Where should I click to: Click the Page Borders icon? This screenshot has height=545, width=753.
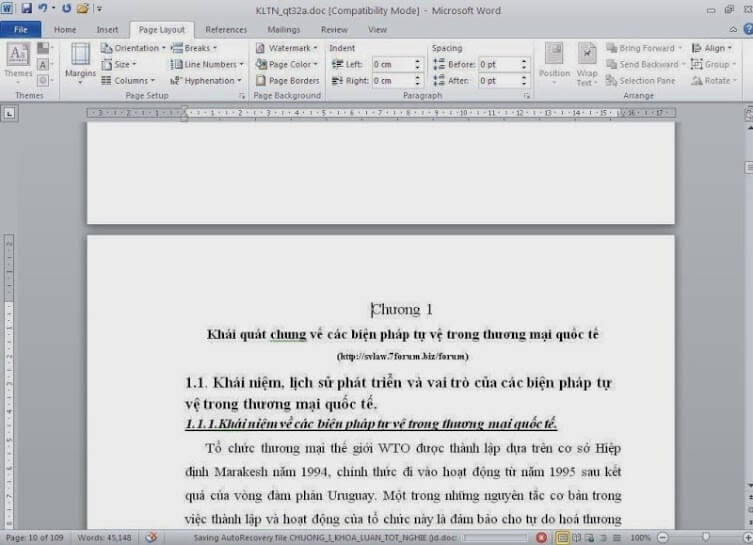coord(287,80)
